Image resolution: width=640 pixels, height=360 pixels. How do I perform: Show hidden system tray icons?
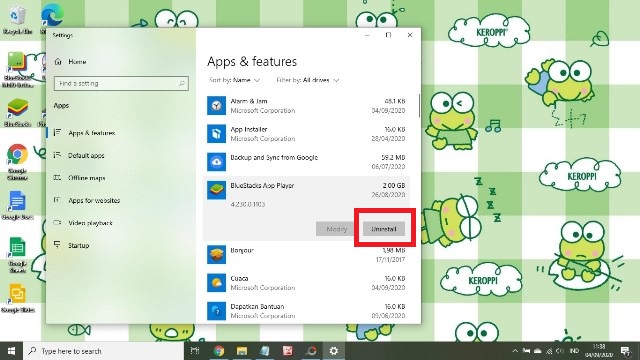515,351
